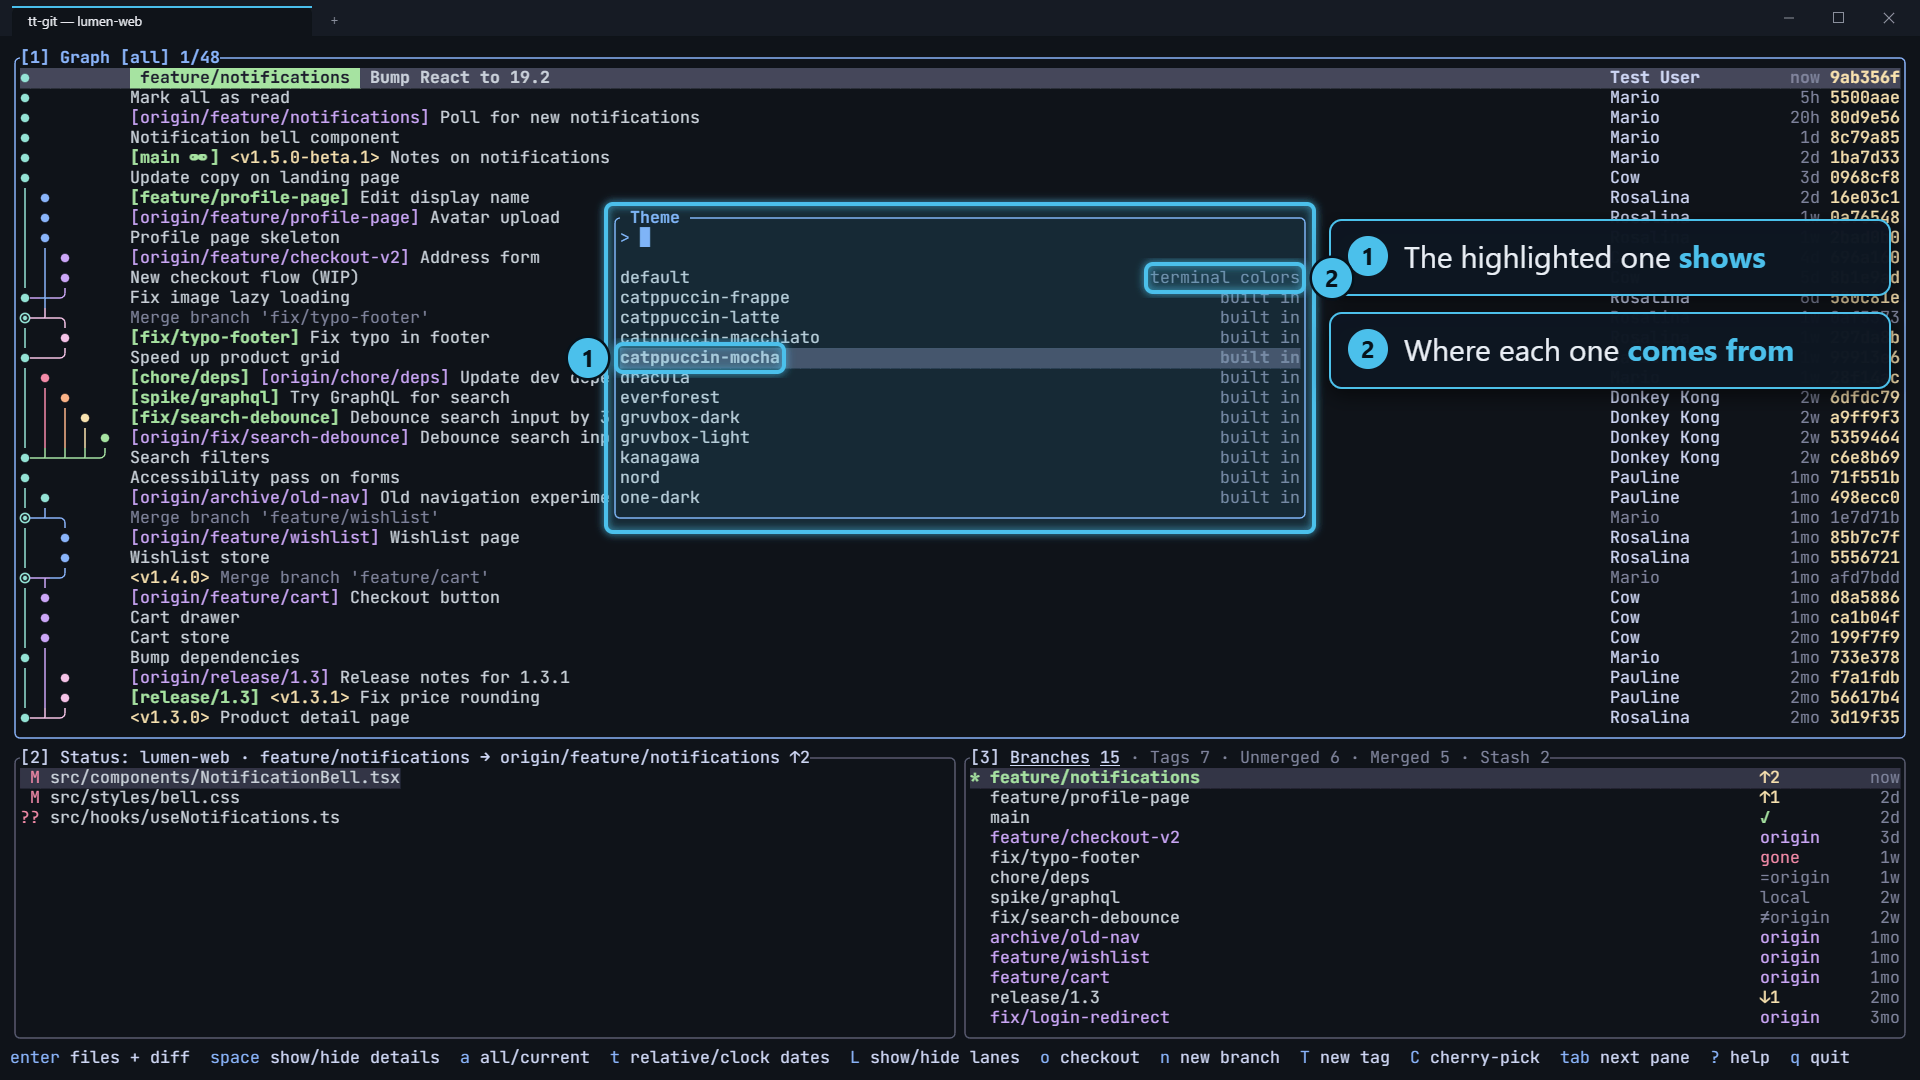Click the 'enter files + diff' hint
Screen dimensions: 1920x1080
100,1057
